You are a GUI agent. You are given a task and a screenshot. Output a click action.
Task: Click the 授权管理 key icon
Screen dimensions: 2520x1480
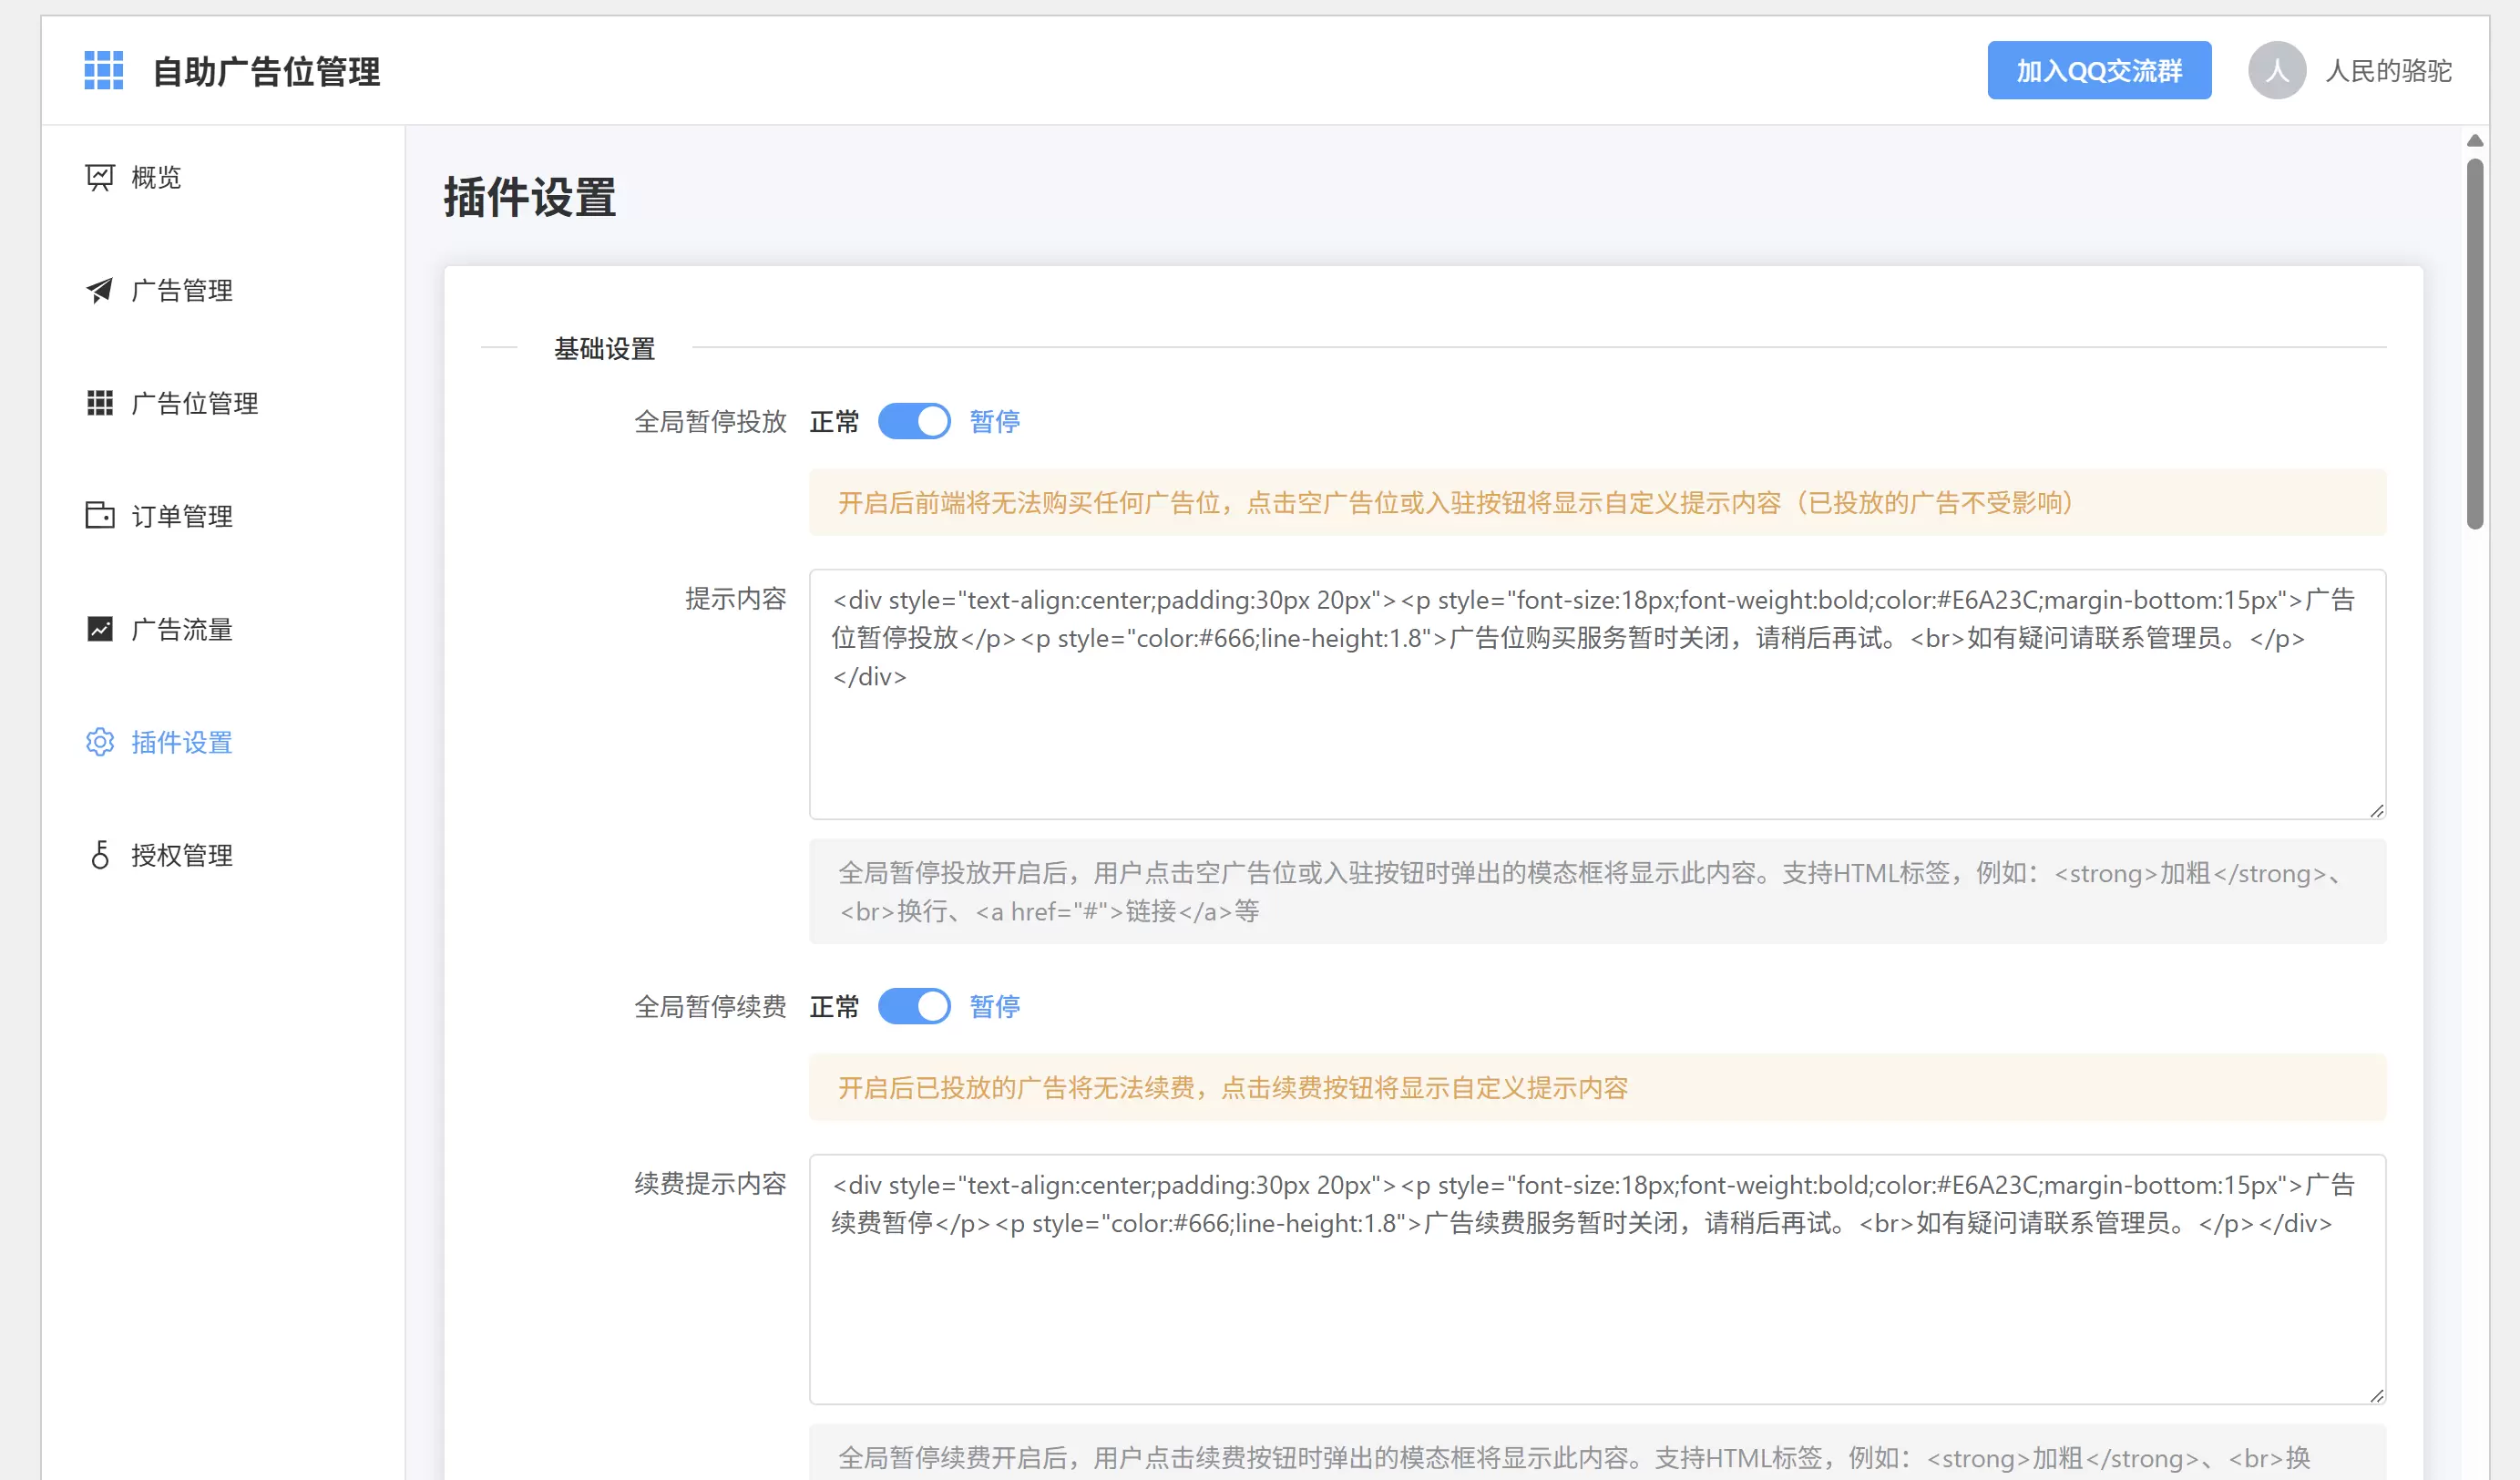coord(100,855)
